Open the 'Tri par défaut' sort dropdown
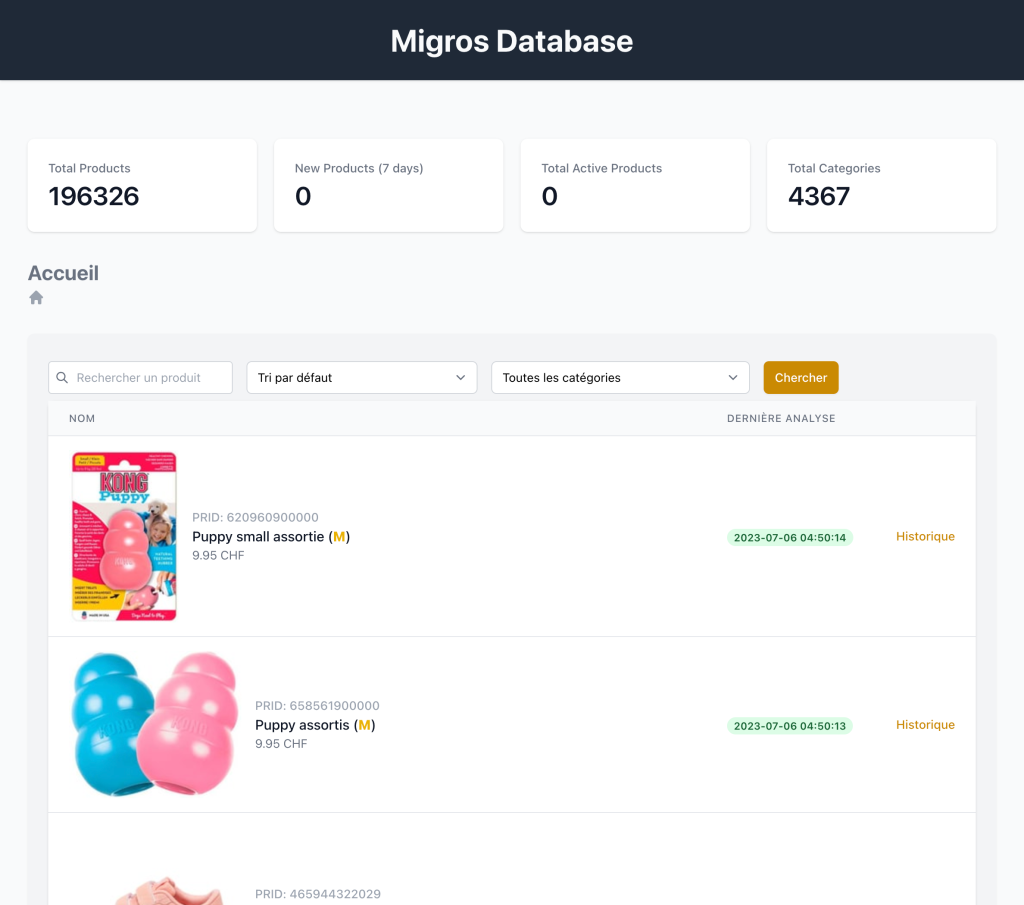The width and height of the screenshot is (1024, 905). click(361, 378)
